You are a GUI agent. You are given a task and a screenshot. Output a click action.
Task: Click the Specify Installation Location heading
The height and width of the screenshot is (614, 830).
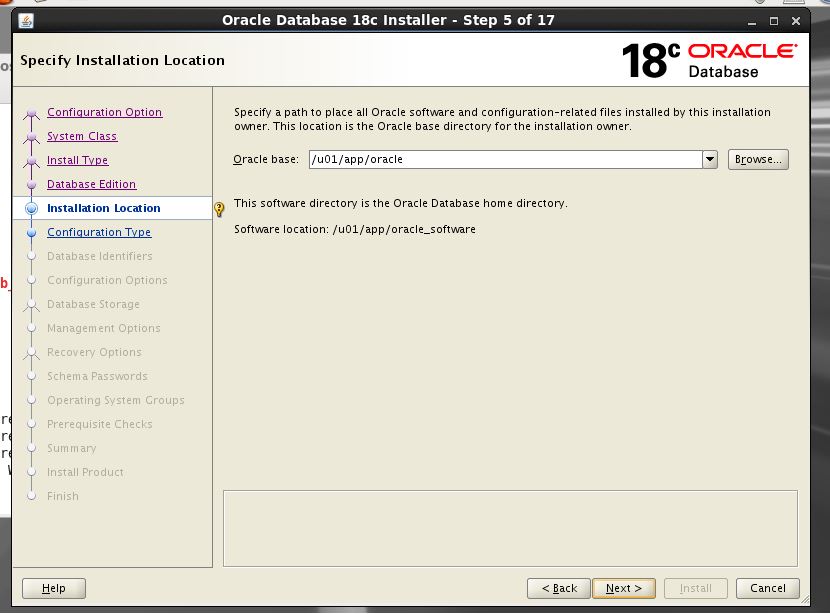[x=122, y=60]
